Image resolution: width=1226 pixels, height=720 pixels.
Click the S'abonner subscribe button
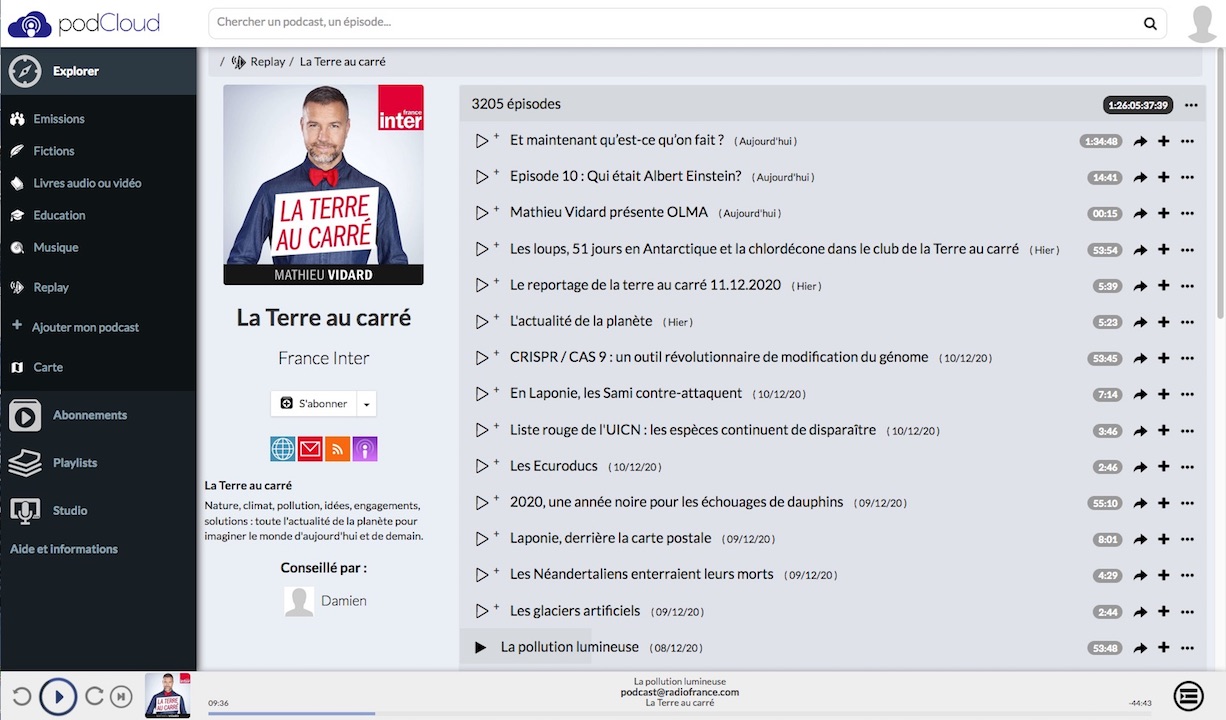tap(313, 404)
